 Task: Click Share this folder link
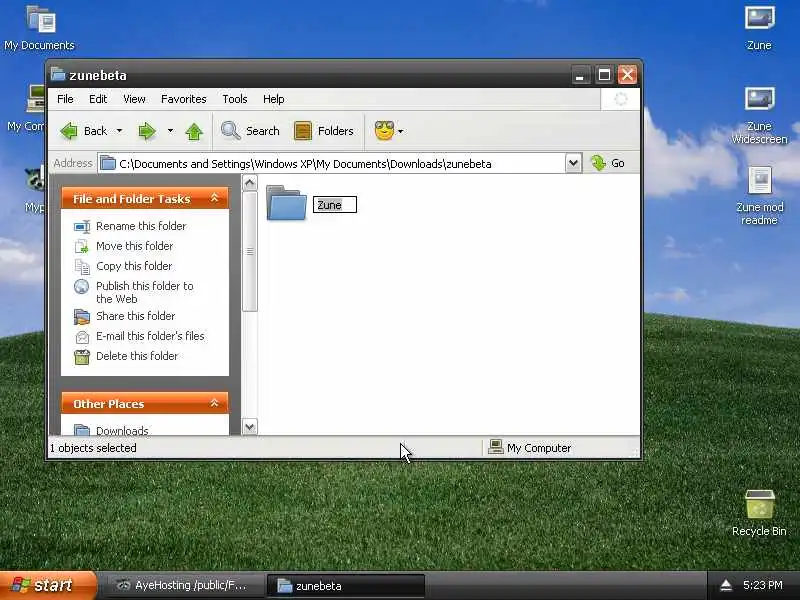click(136, 316)
